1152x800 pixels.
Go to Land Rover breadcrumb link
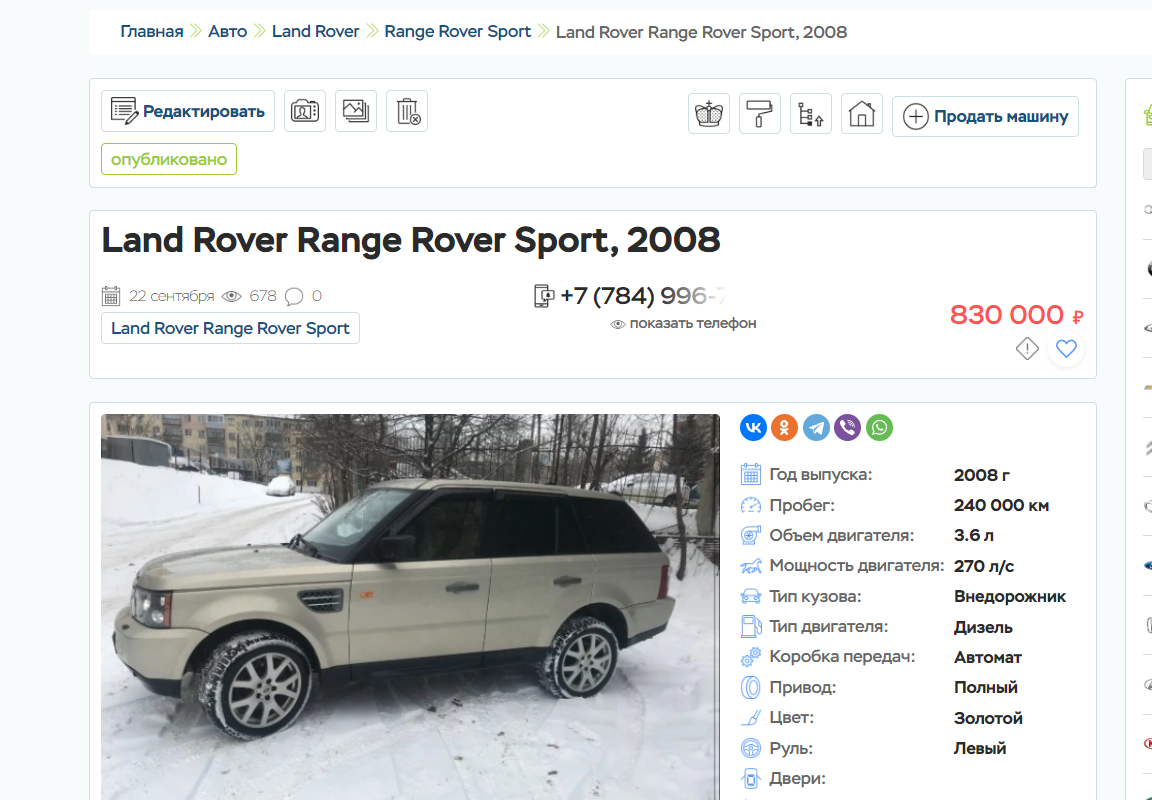point(316,32)
